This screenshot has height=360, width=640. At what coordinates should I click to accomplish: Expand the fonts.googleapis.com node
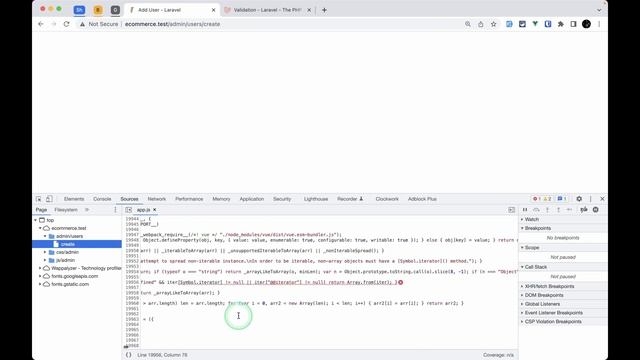click(40, 276)
